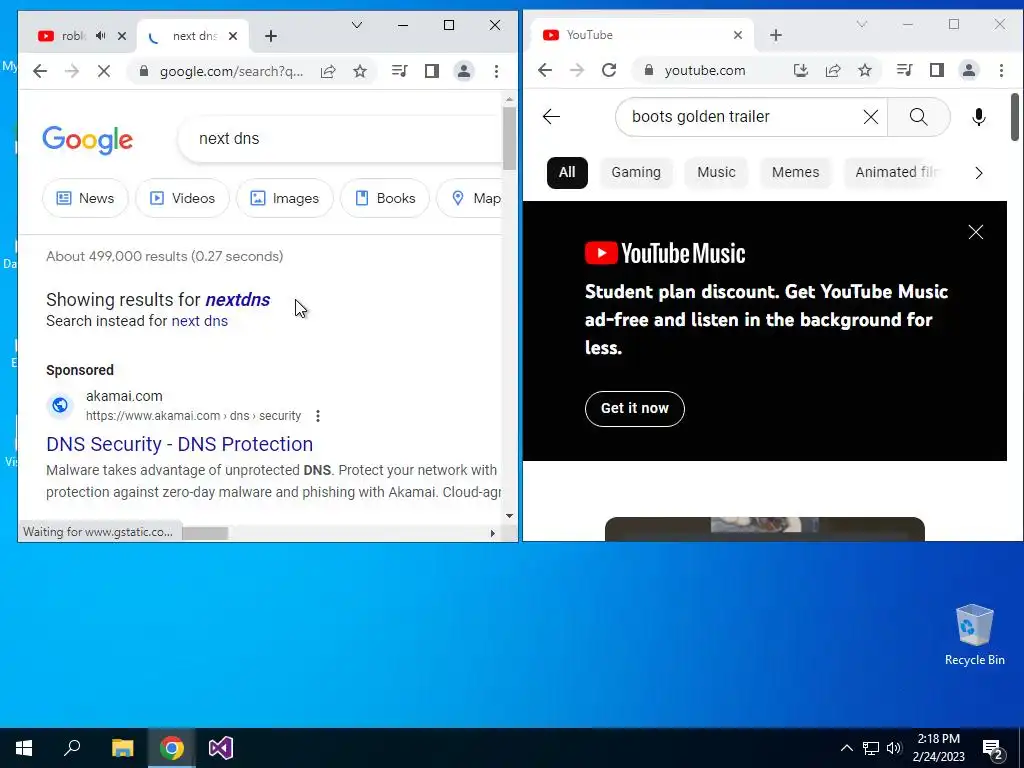Open media control icon in YouTube window
The width and height of the screenshot is (1024, 768).
(904, 71)
